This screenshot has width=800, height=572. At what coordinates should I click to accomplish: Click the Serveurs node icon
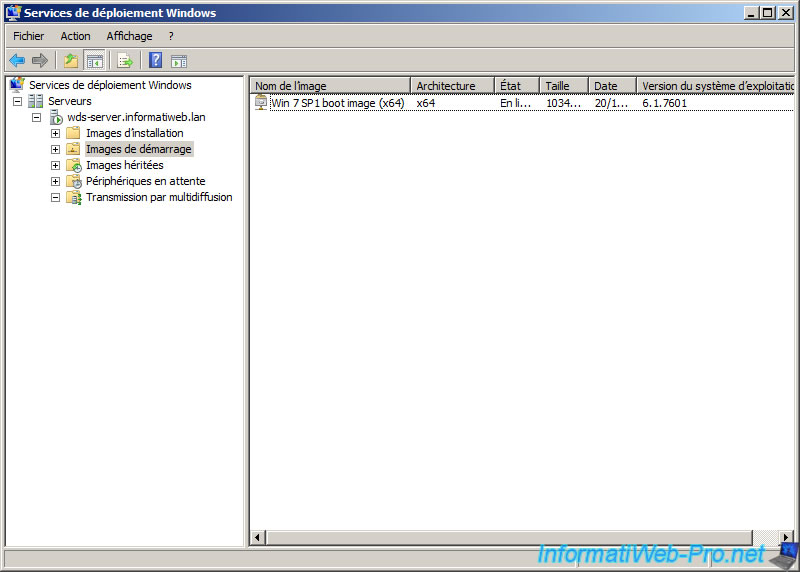35,101
